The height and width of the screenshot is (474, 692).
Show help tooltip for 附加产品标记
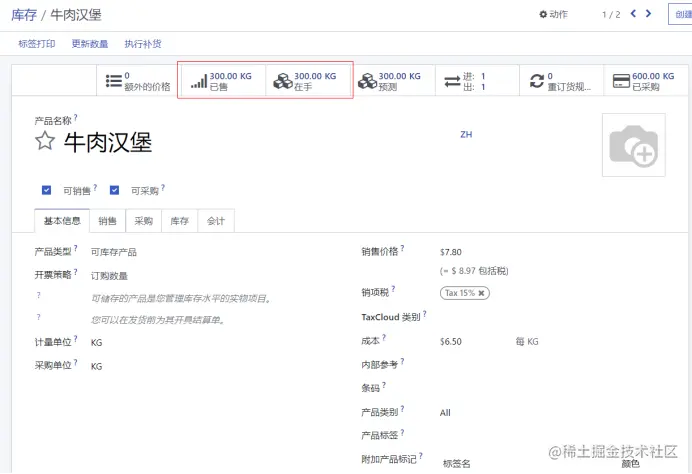[421, 456]
